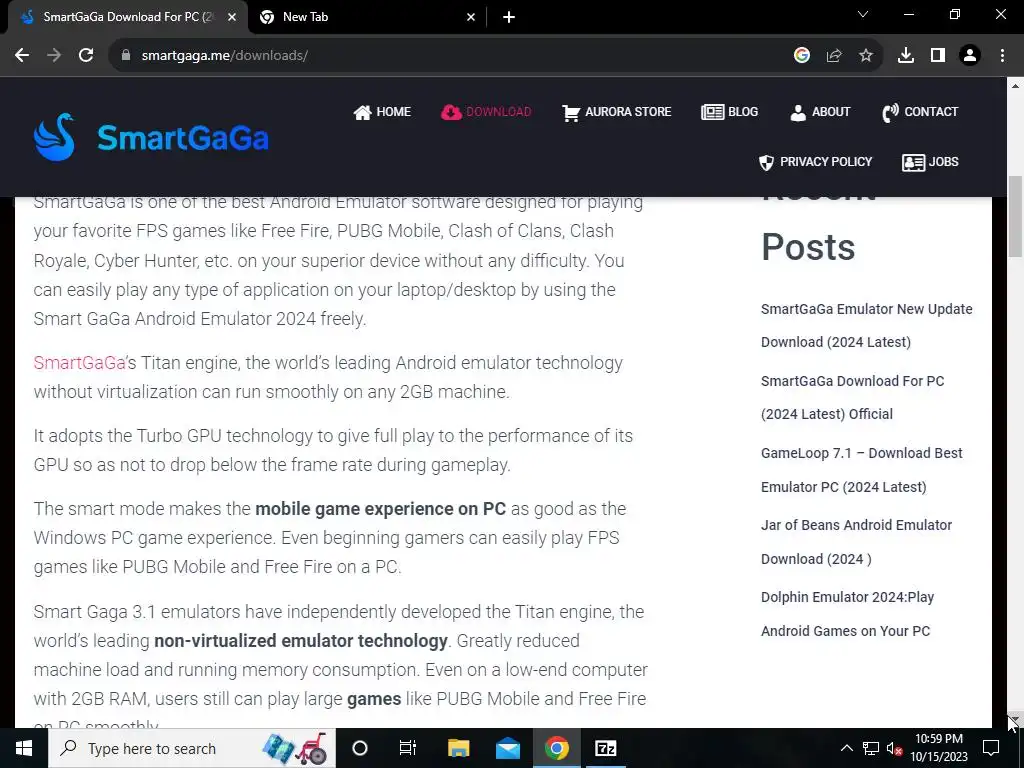Click the padlock site info icon
This screenshot has height=768, width=1024.
tap(126, 56)
